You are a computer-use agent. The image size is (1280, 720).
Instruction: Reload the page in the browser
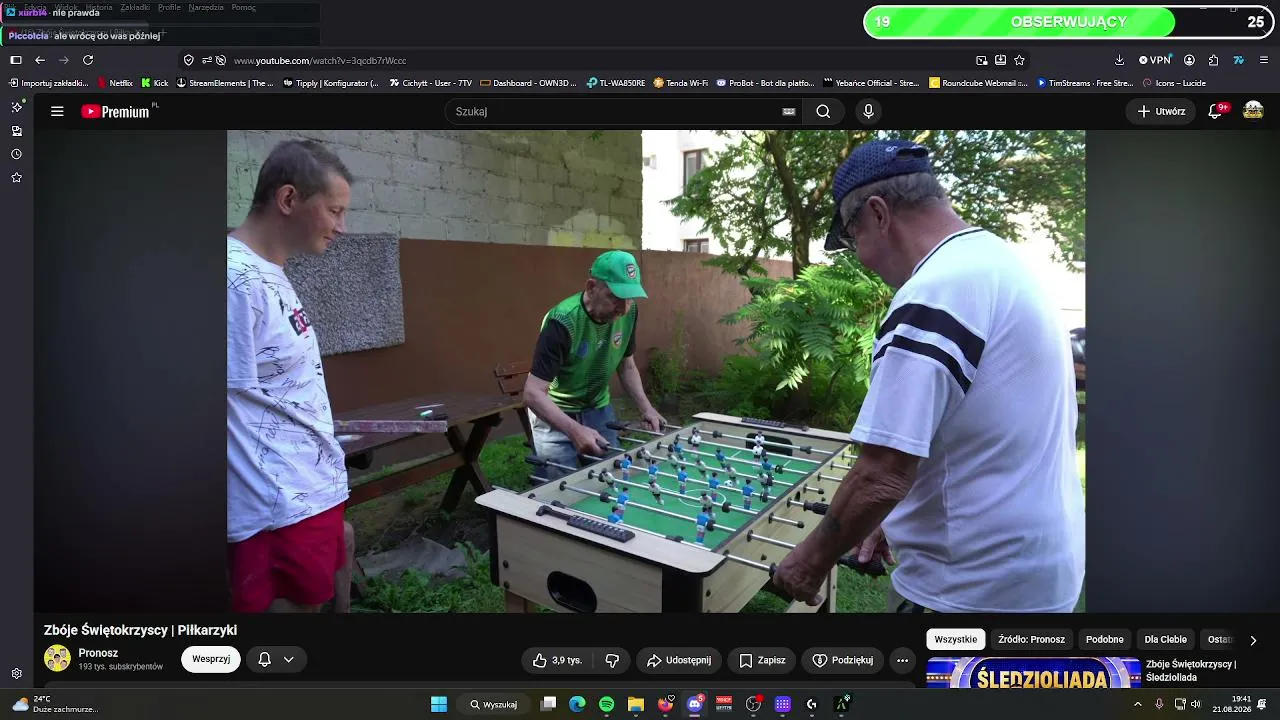click(x=88, y=60)
